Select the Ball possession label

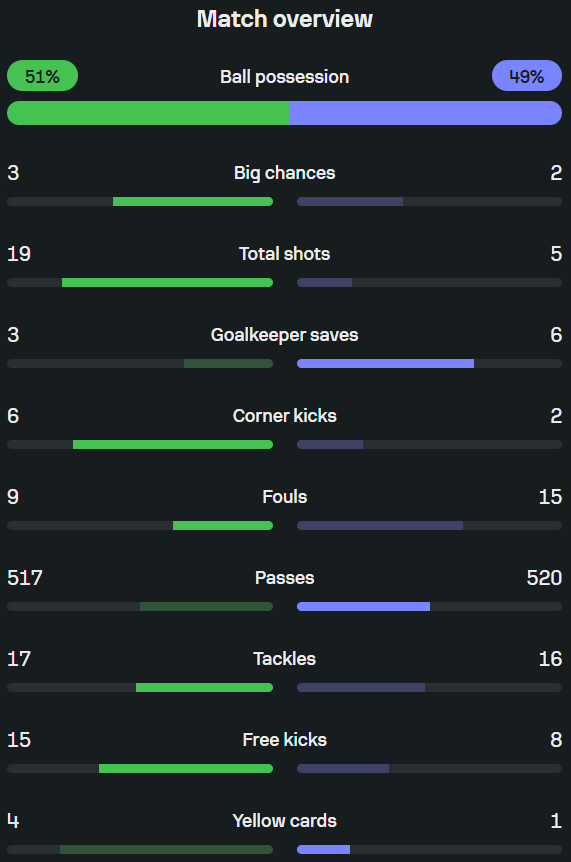(x=285, y=77)
